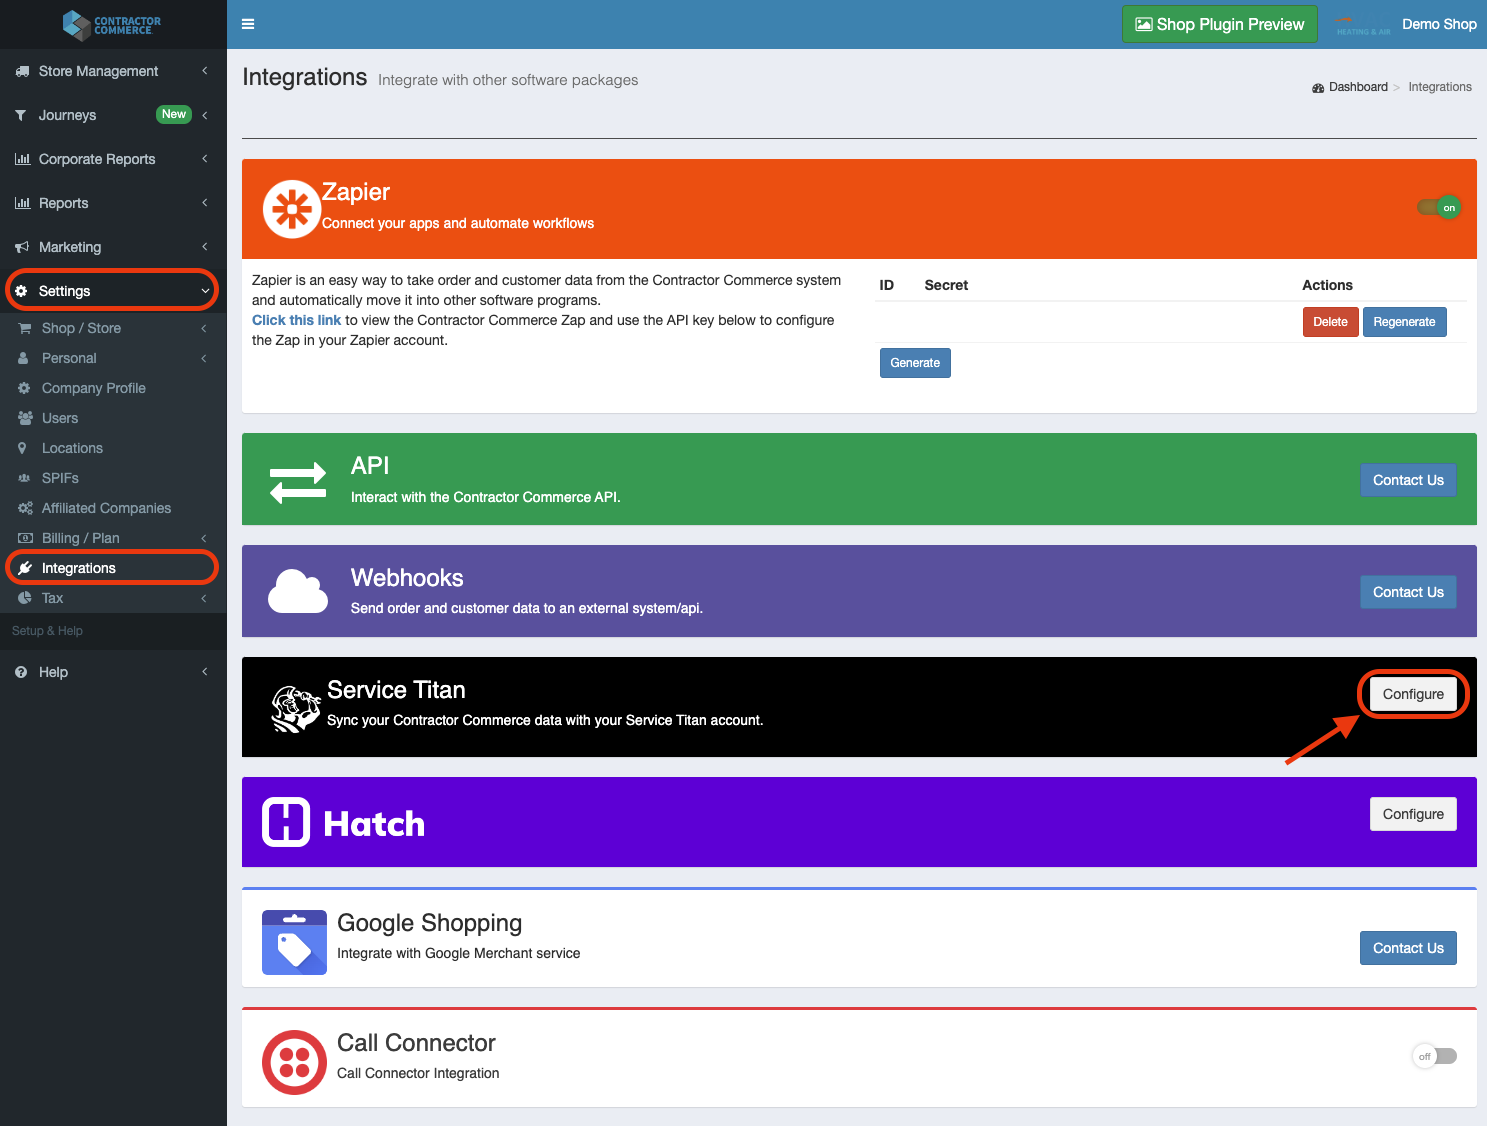Click the SPIFs icon
The width and height of the screenshot is (1487, 1126).
pyautogui.click(x=25, y=478)
